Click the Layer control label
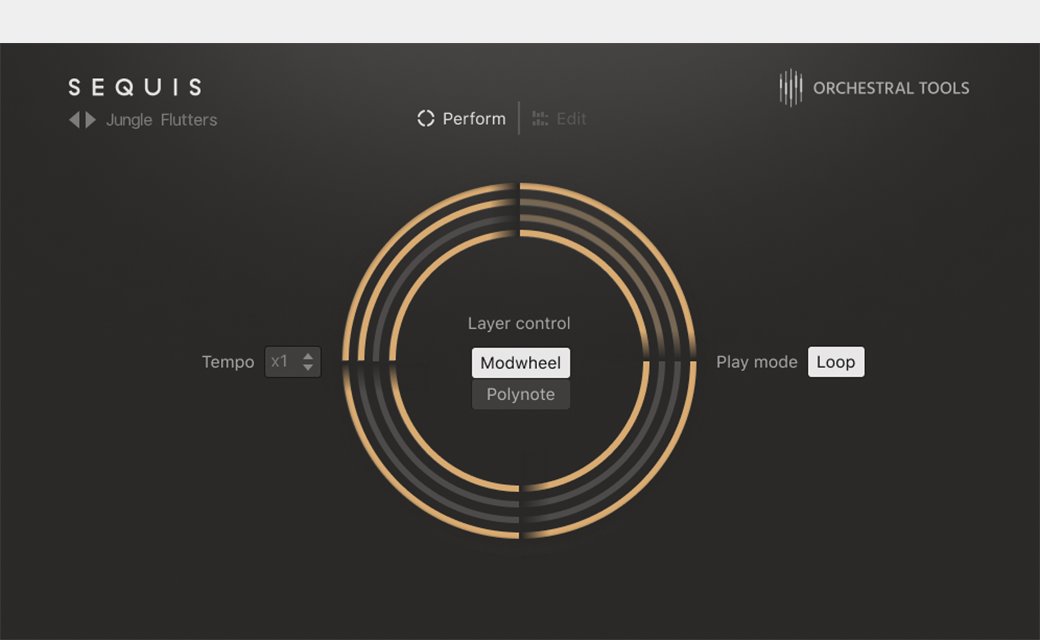The image size is (1040, 640). point(519,323)
